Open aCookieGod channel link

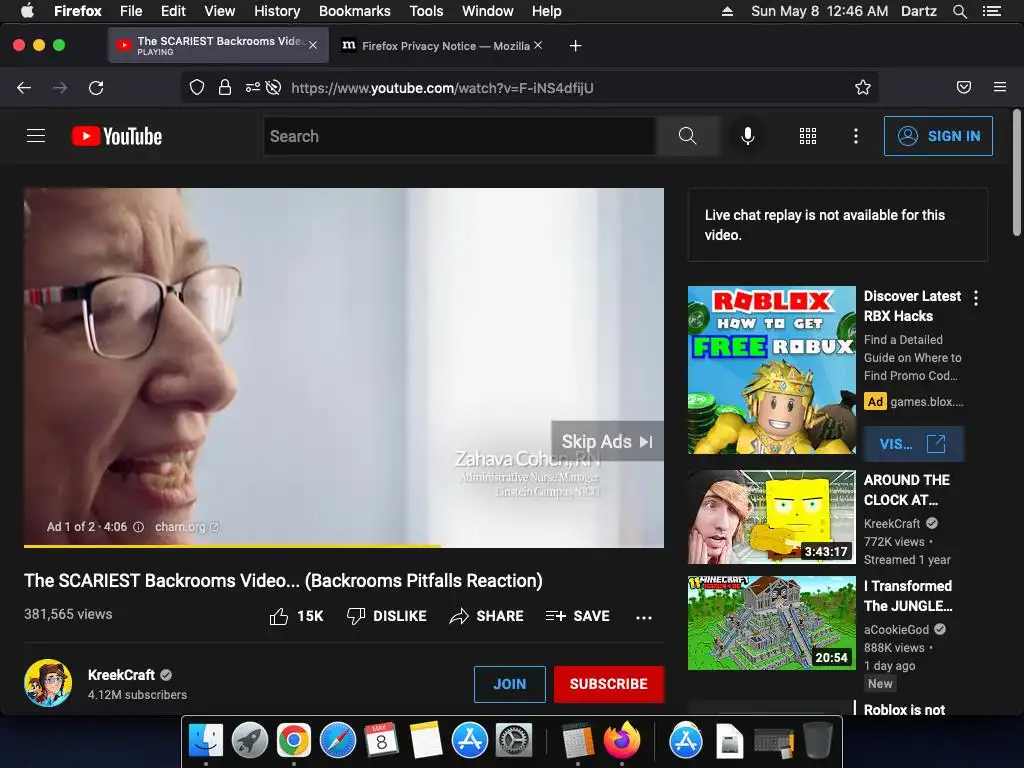click(896, 630)
